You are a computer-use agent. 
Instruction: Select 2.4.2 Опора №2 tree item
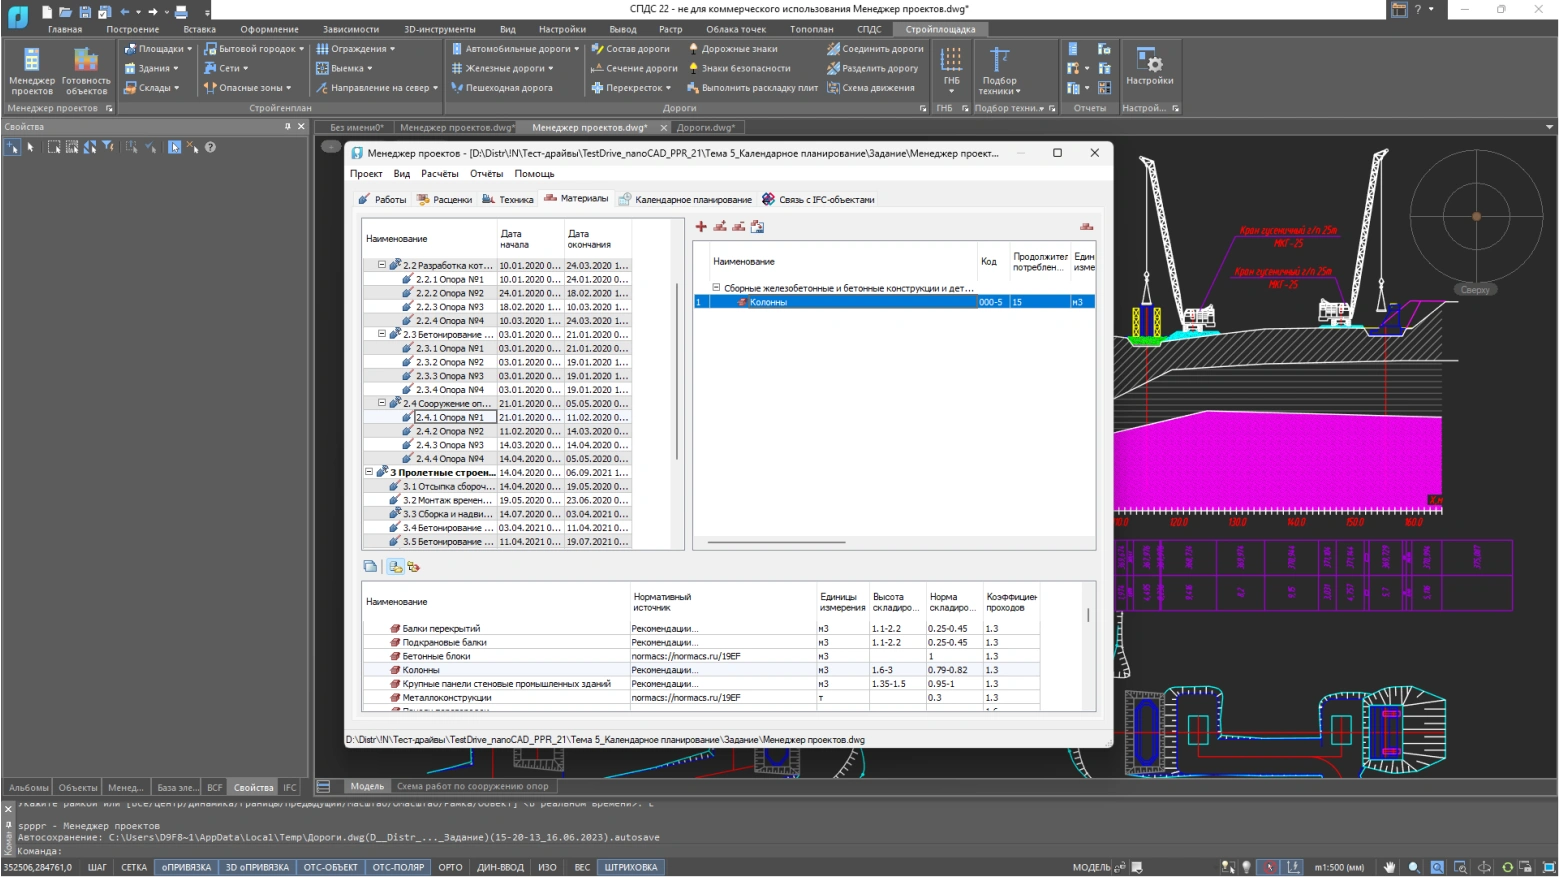click(x=449, y=431)
